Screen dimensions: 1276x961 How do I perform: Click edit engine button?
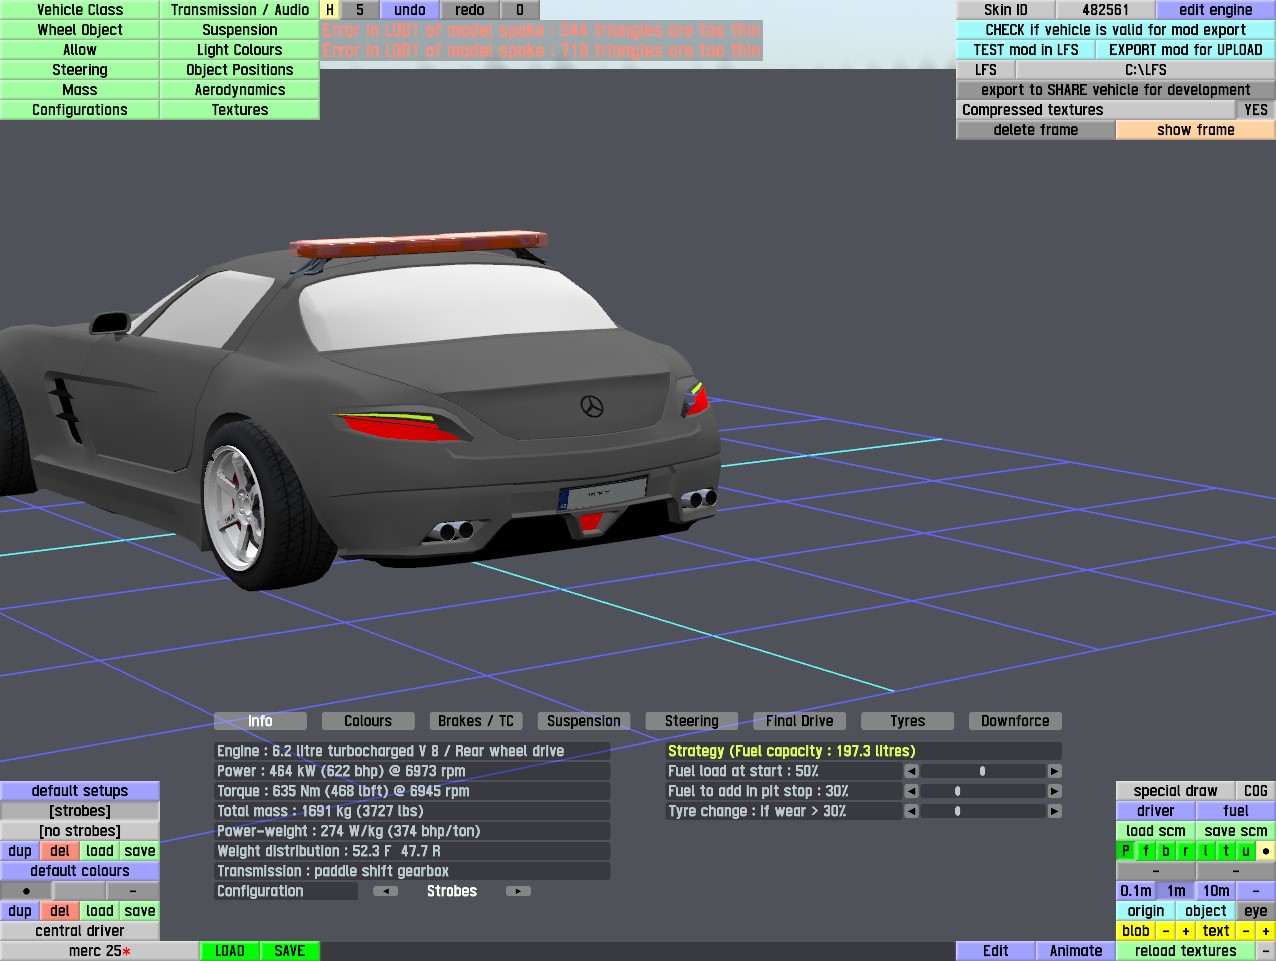[1216, 10]
